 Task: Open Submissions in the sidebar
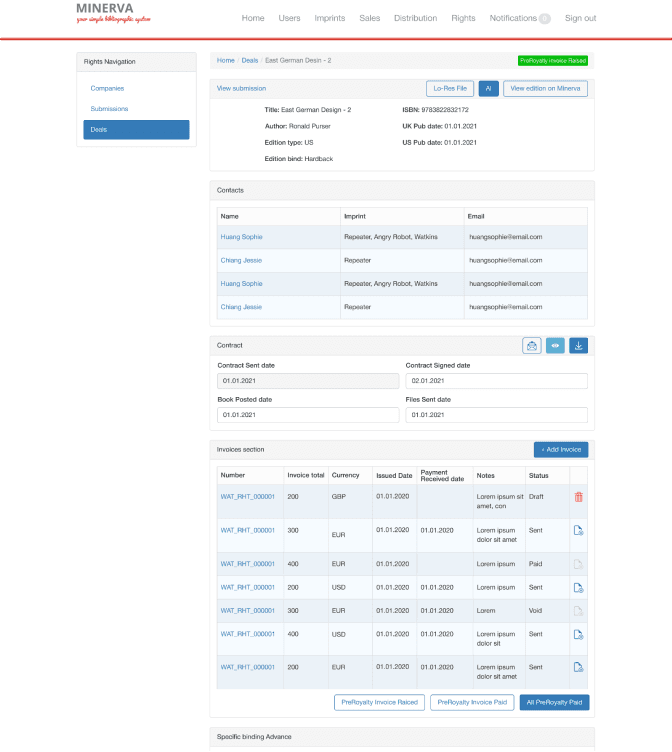pyautogui.click(x=109, y=108)
